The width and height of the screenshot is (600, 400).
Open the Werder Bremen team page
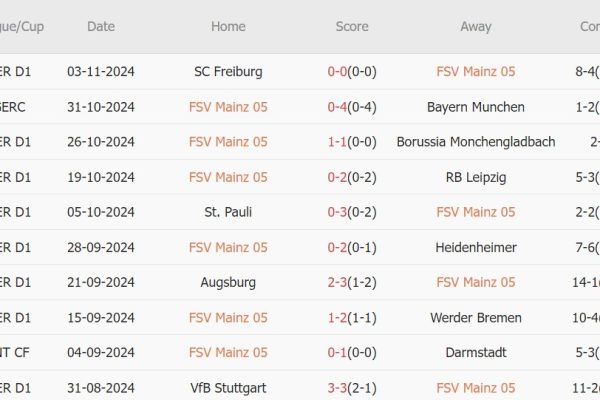(475, 317)
